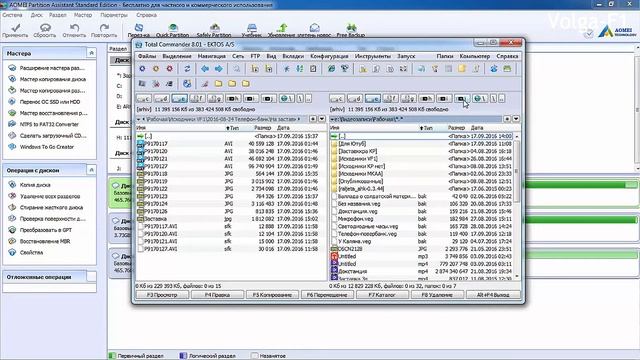Viewport: 640px width, 360px height.
Task: Click F8 Удаление button
Action: tap(437, 295)
